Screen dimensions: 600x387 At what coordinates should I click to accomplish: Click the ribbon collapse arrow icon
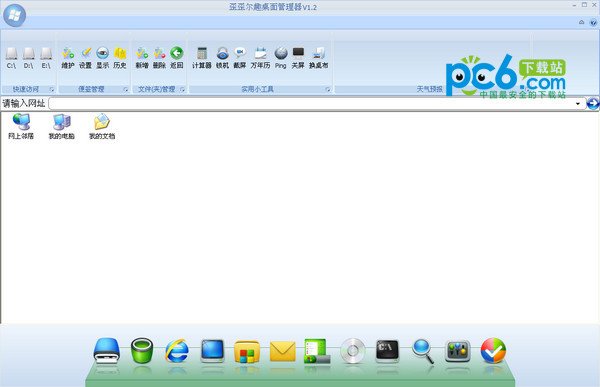582,22
